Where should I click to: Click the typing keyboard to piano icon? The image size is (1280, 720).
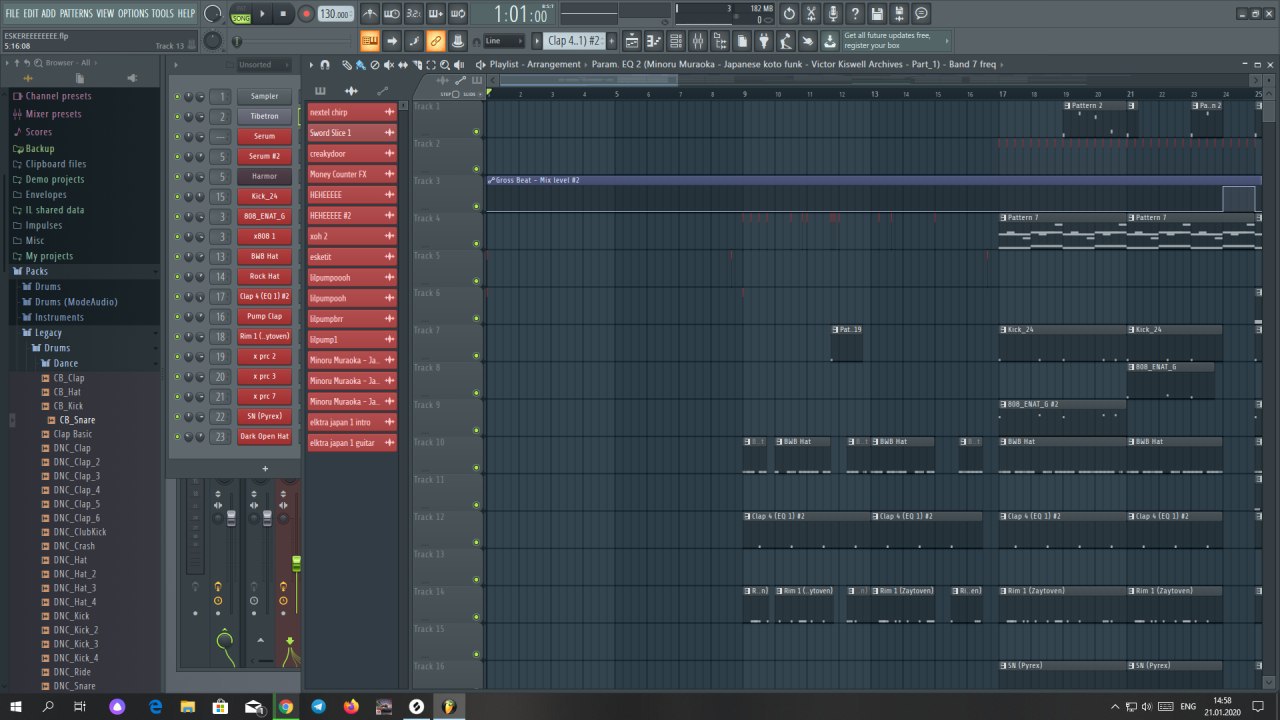pyautogui.click(x=369, y=41)
